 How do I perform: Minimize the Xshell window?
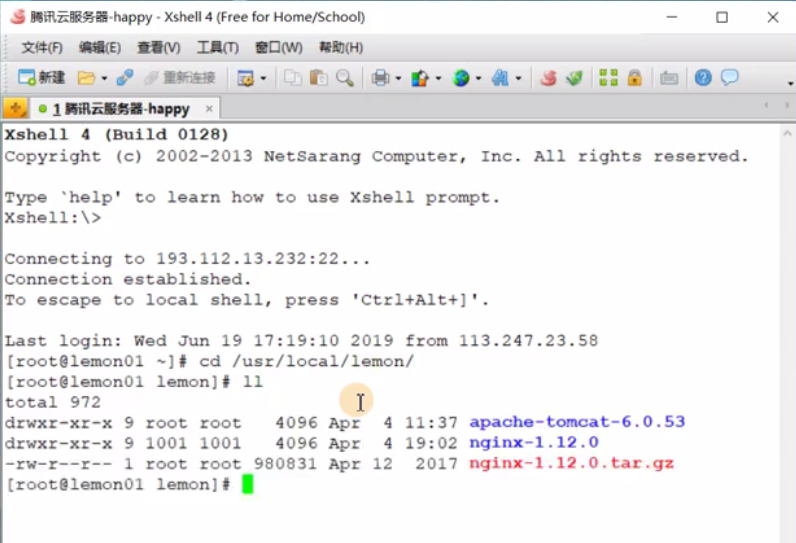point(672,17)
